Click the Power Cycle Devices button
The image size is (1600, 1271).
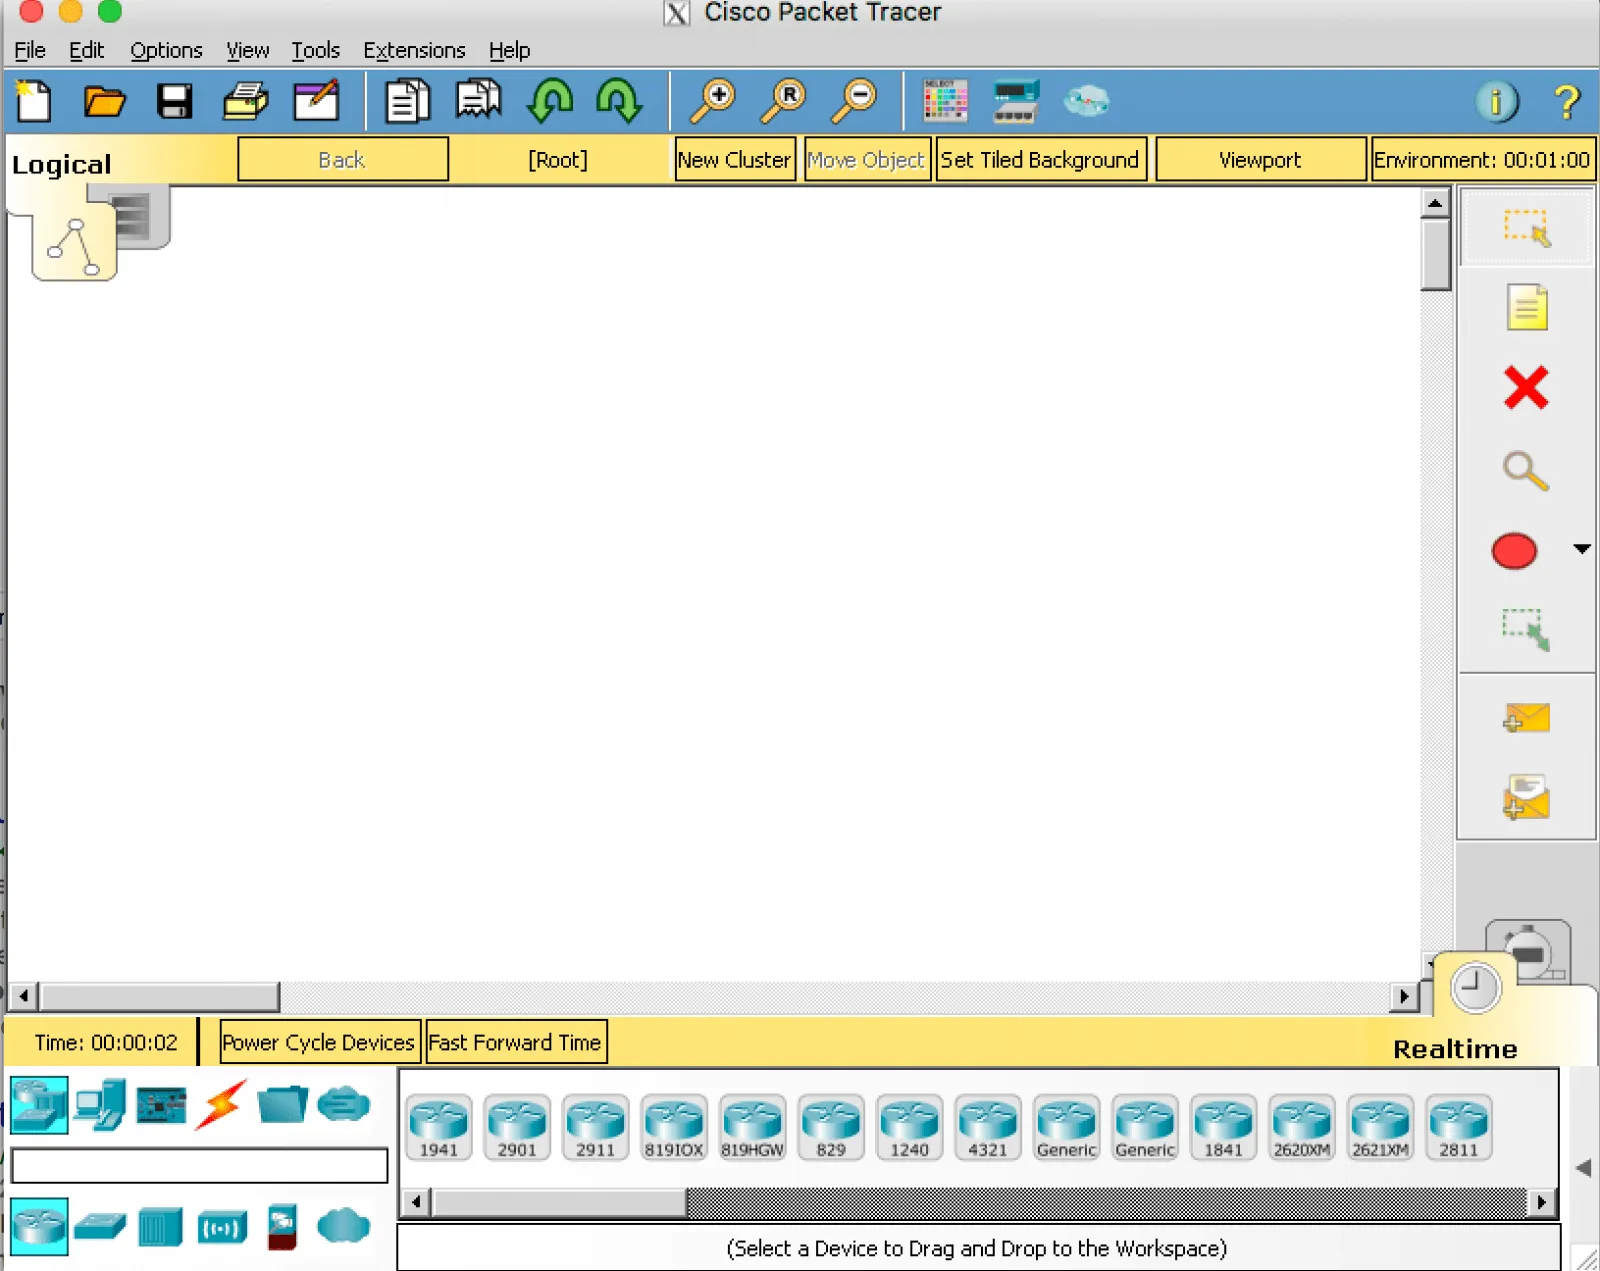pos(318,1042)
